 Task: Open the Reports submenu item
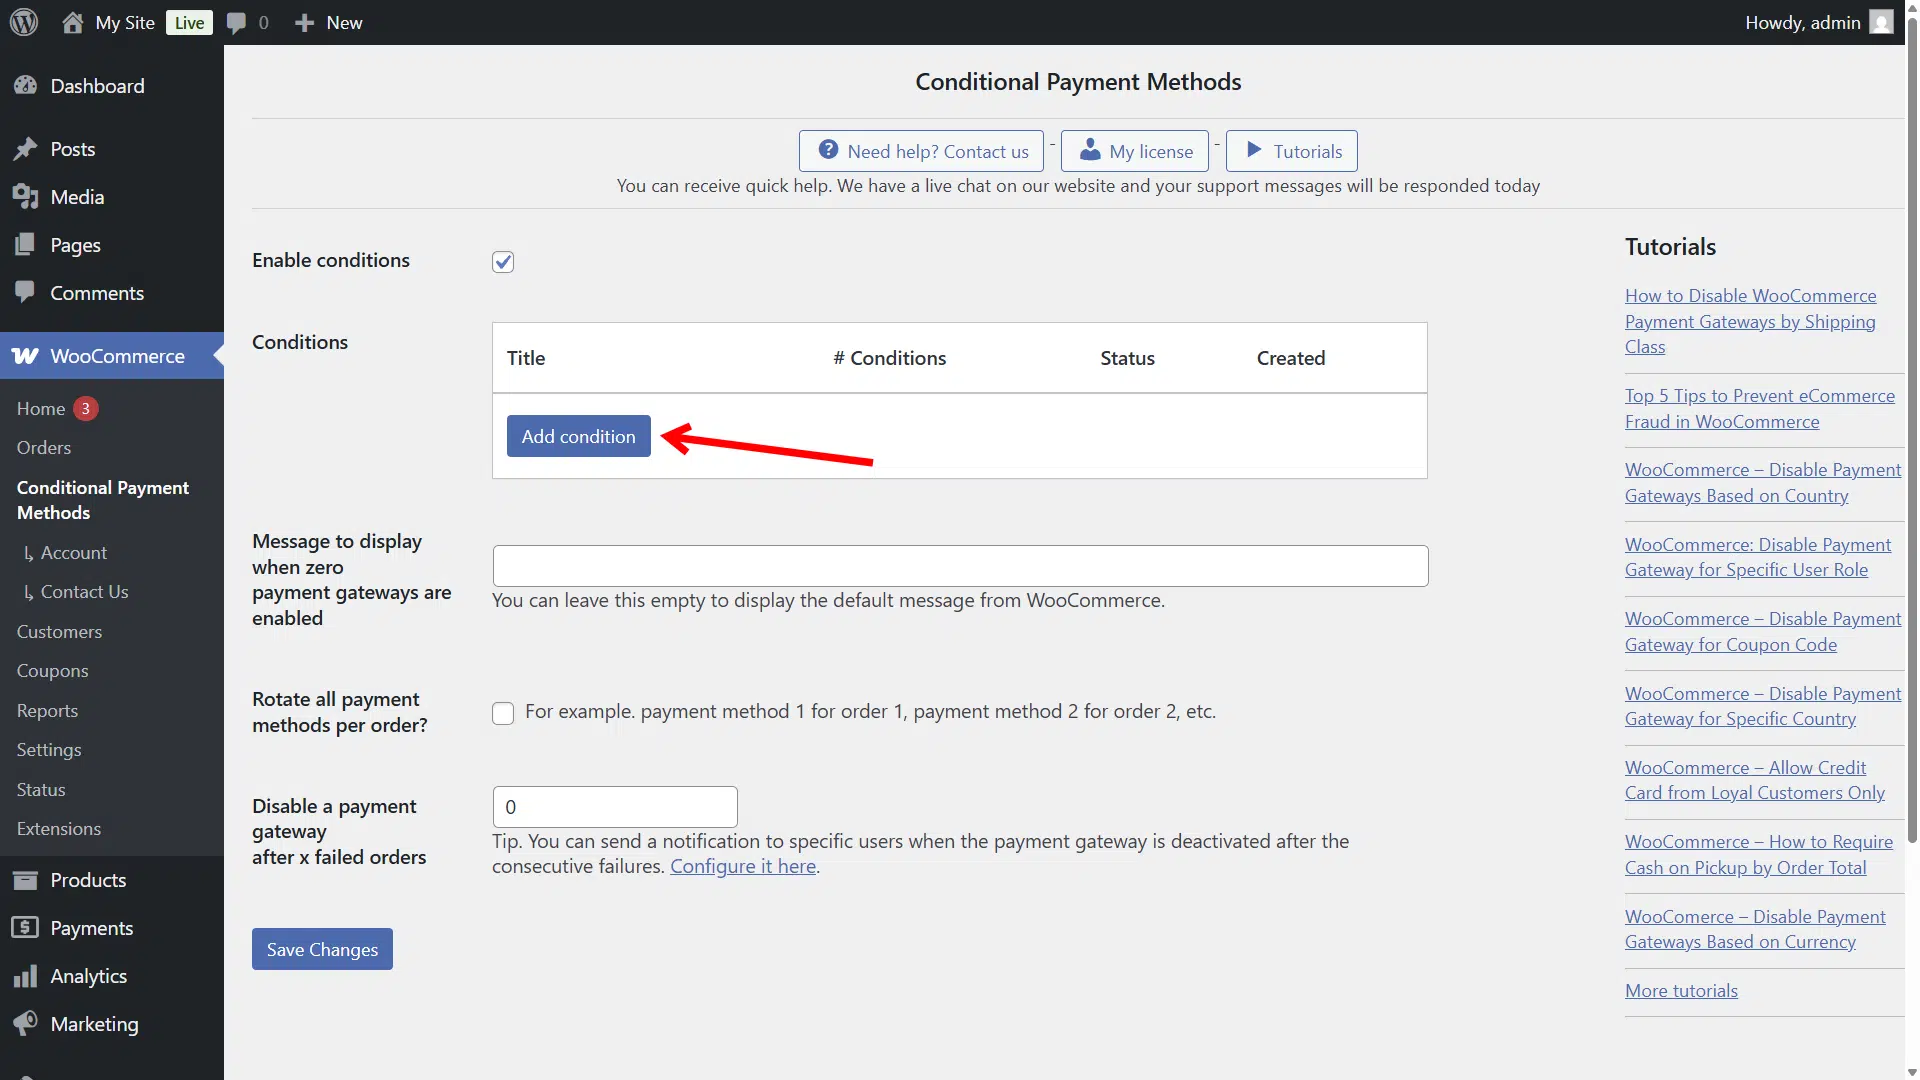click(x=47, y=711)
